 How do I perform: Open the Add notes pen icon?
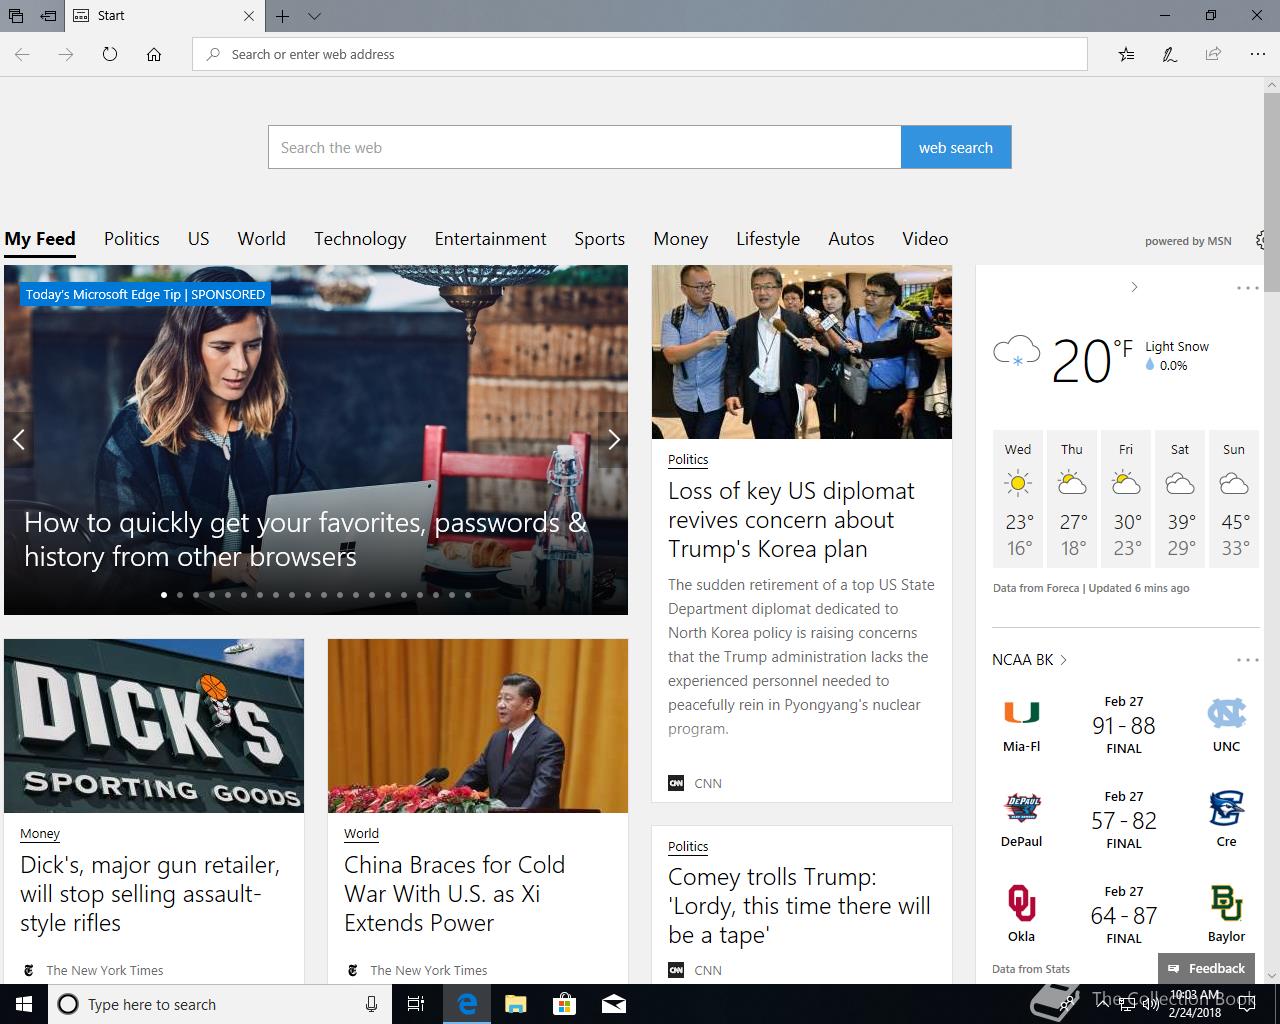coord(1169,54)
